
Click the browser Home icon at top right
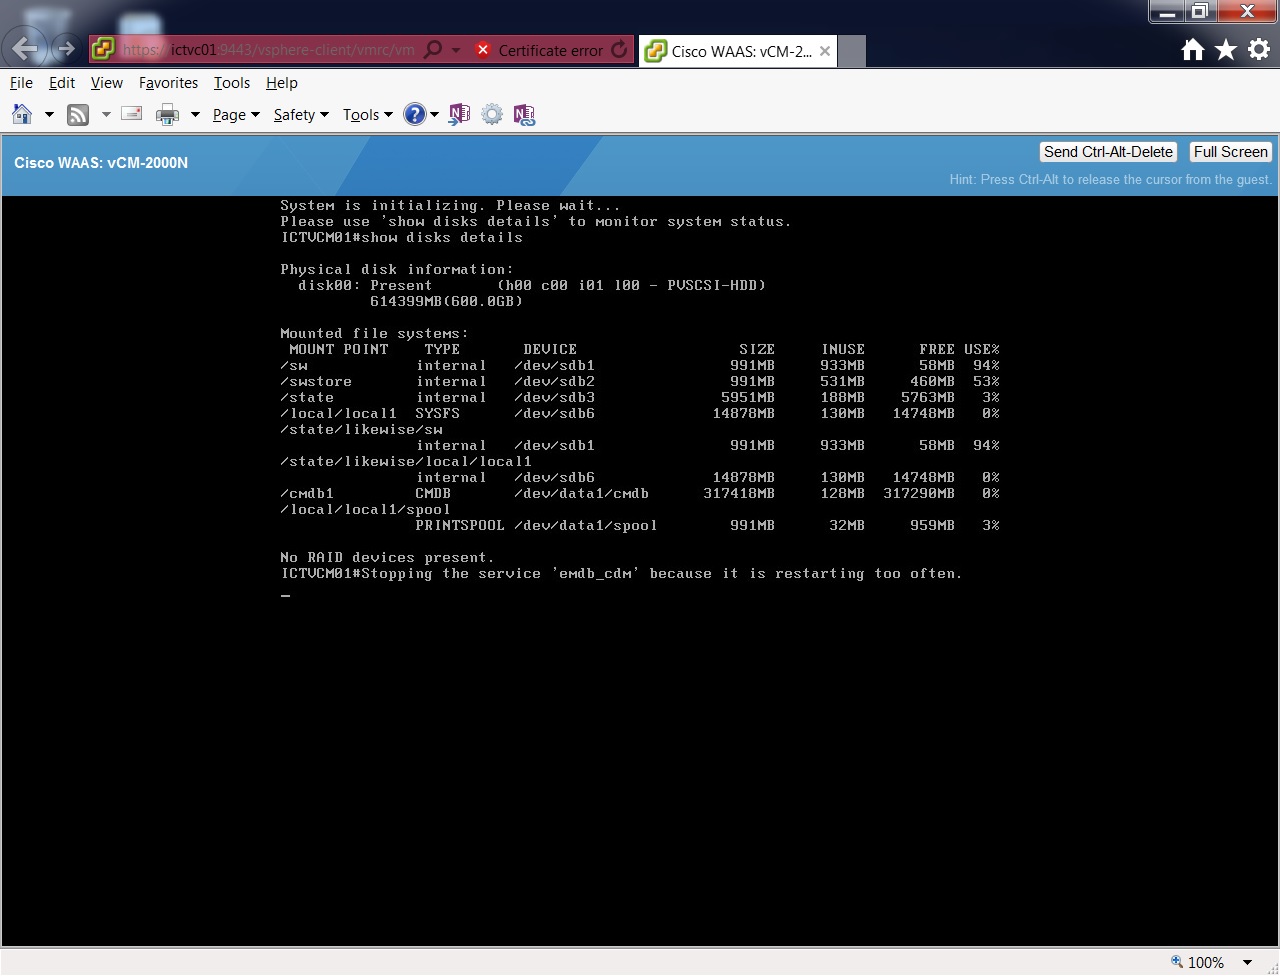point(1193,49)
